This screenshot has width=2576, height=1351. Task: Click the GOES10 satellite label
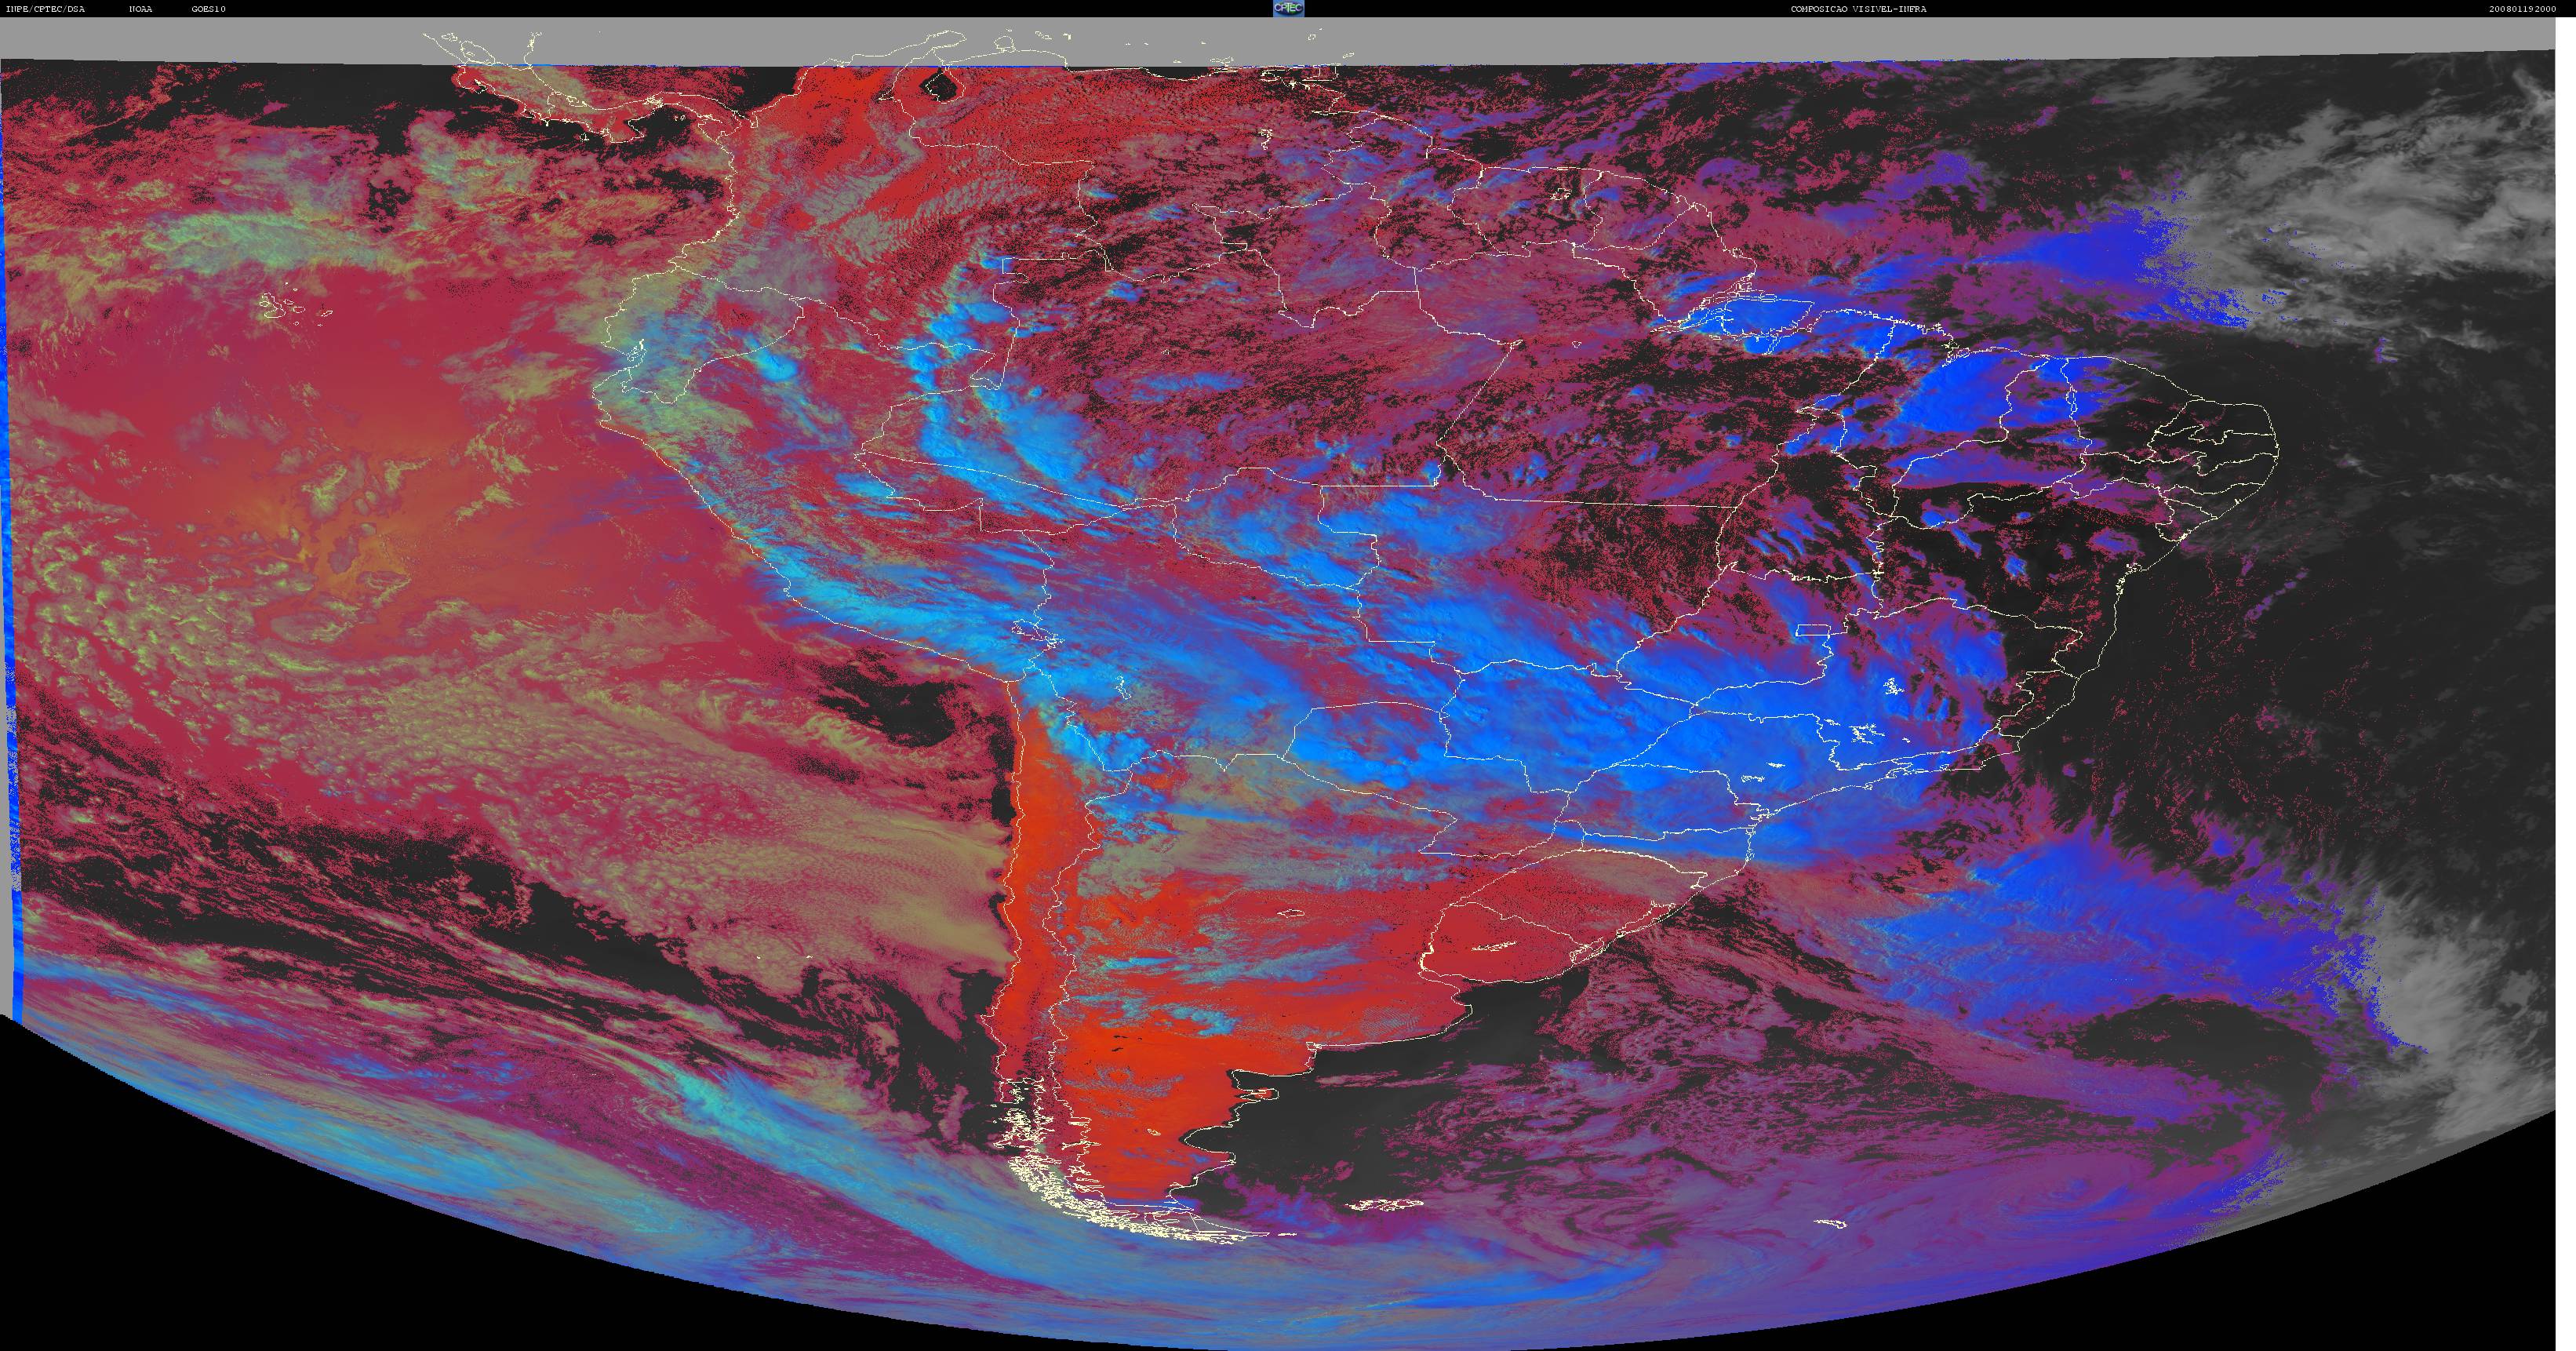tap(209, 9)
